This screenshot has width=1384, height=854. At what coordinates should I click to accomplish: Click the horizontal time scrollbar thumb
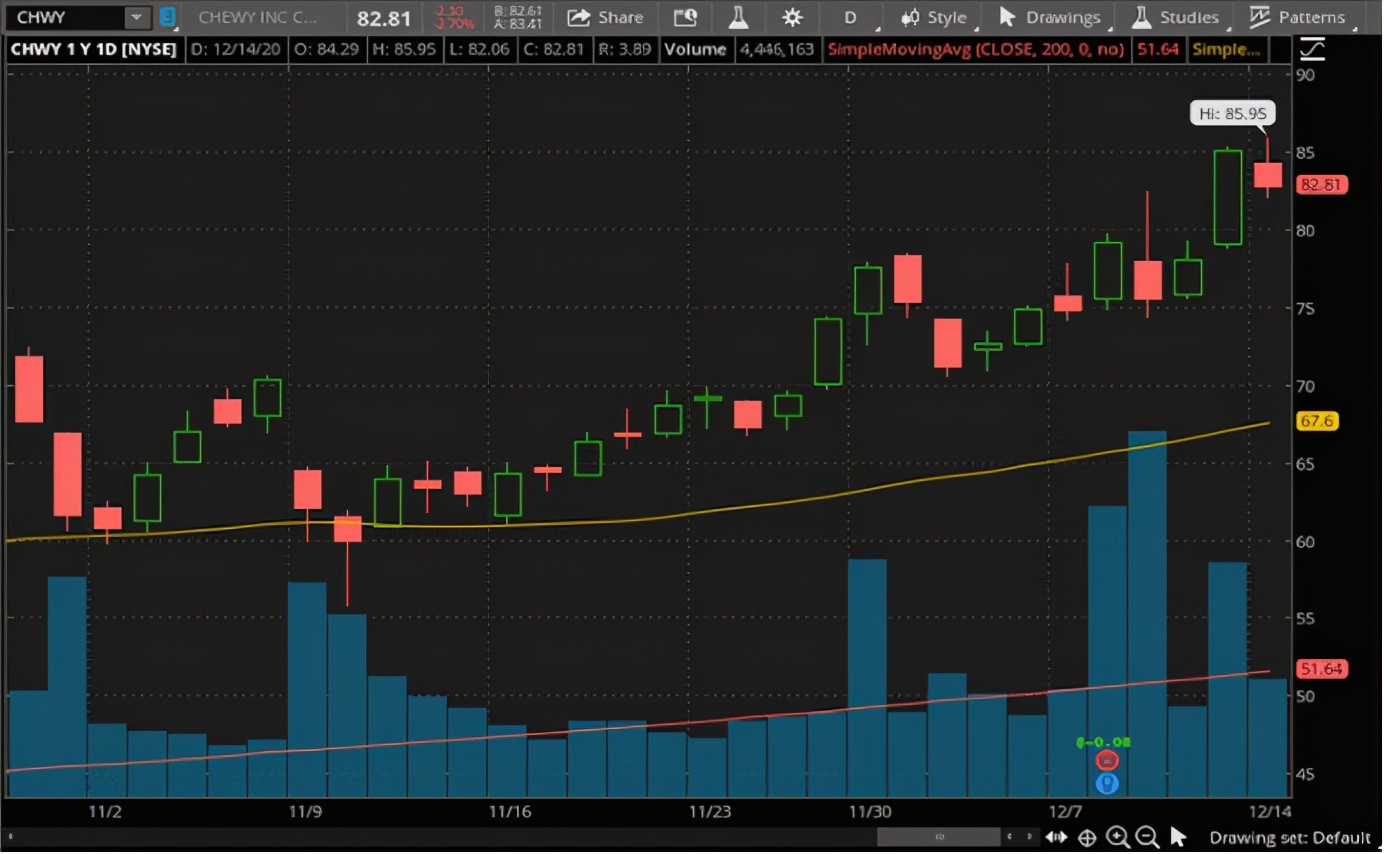(x=938, y=836)
